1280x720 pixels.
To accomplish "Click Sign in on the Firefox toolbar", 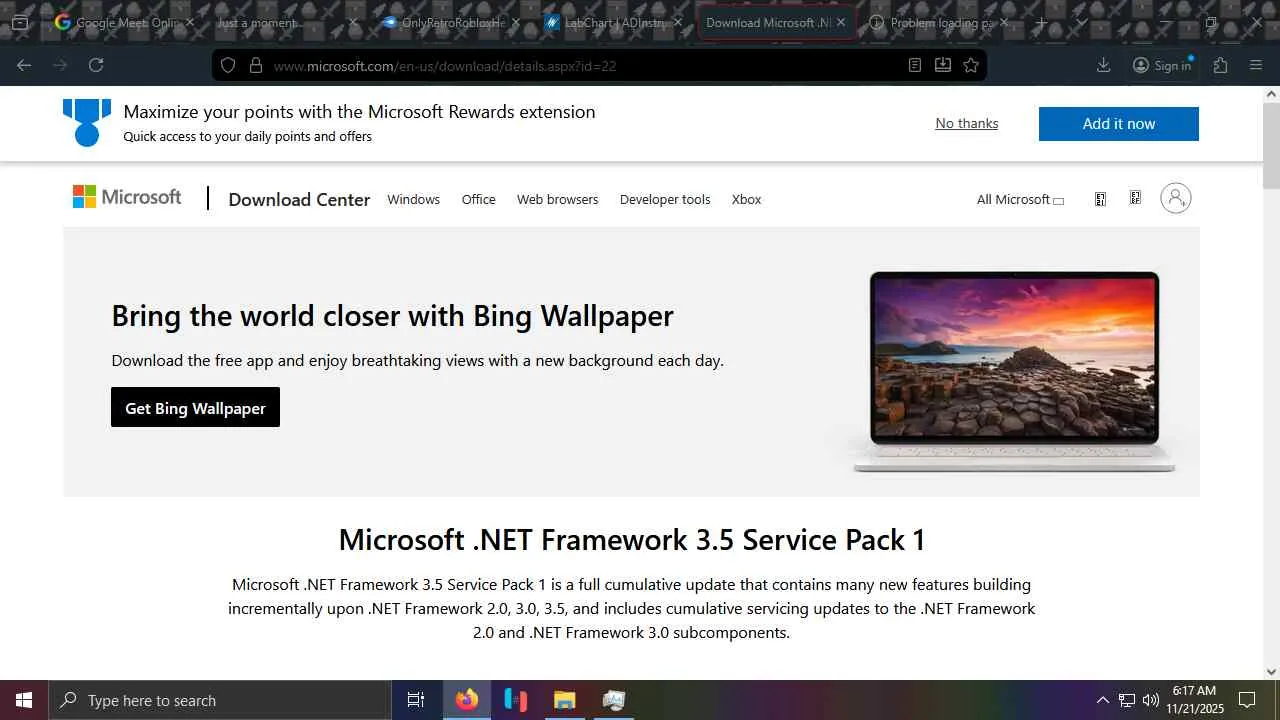I will 1162,65.
